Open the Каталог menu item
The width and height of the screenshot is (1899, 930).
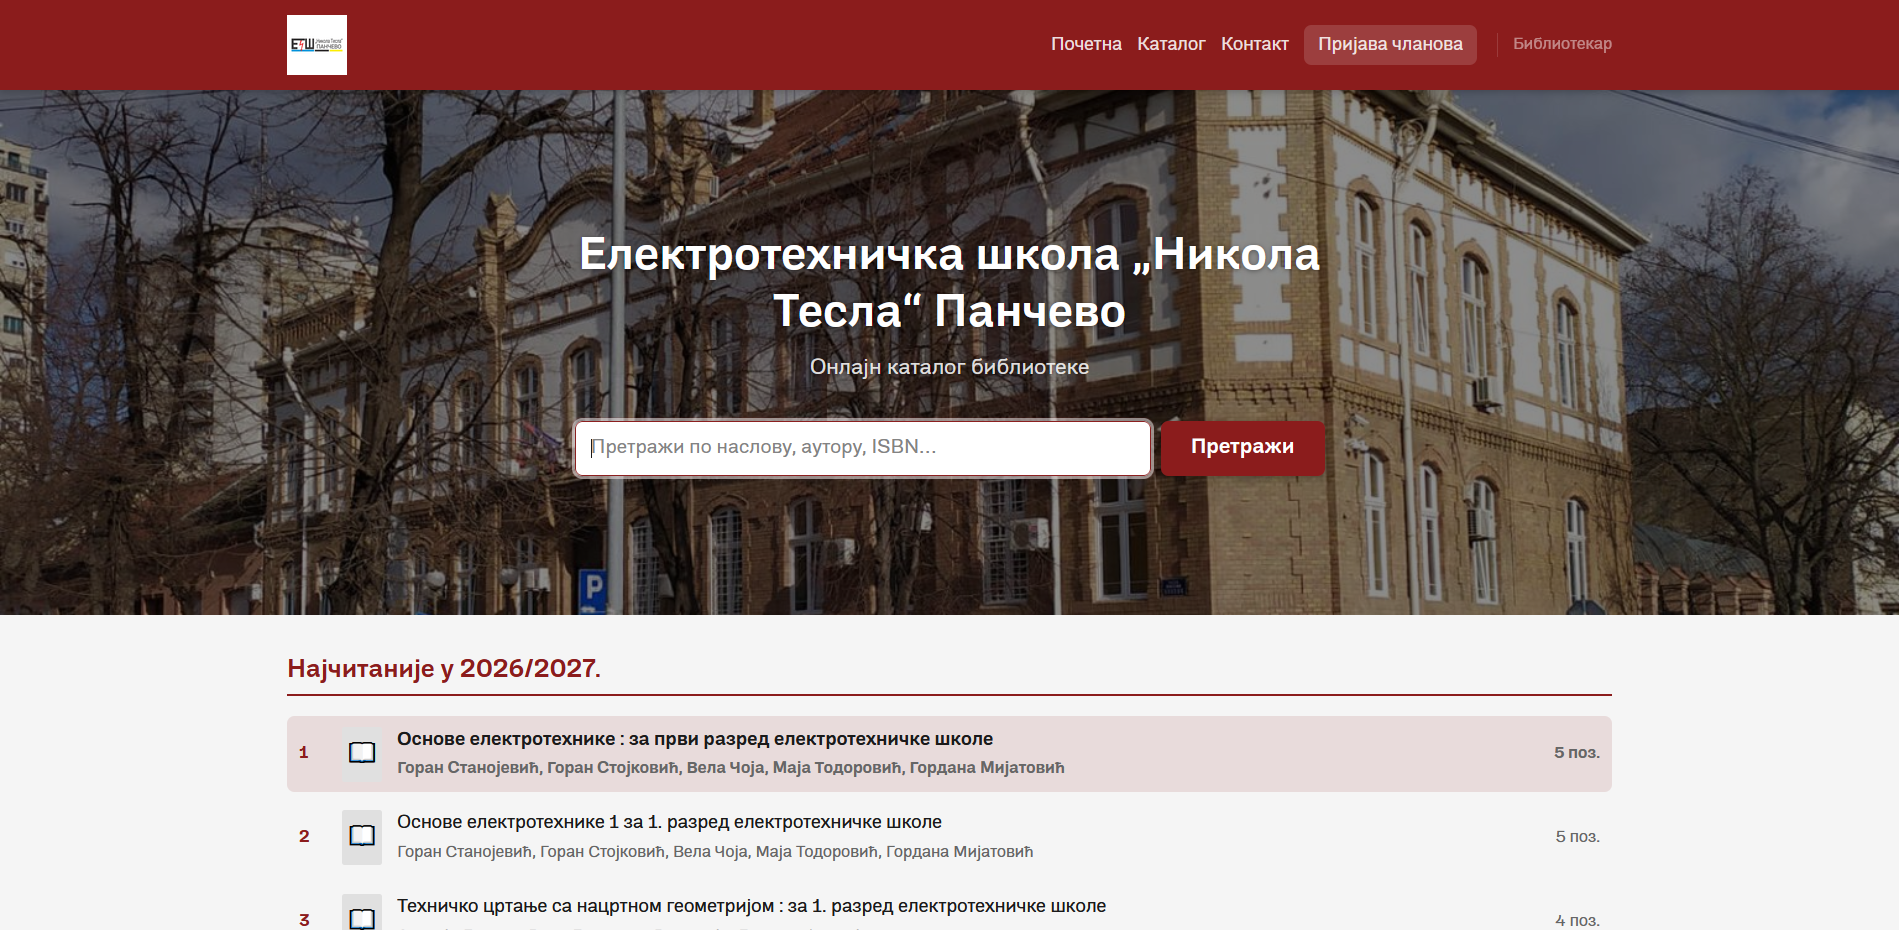point(1171,44)
